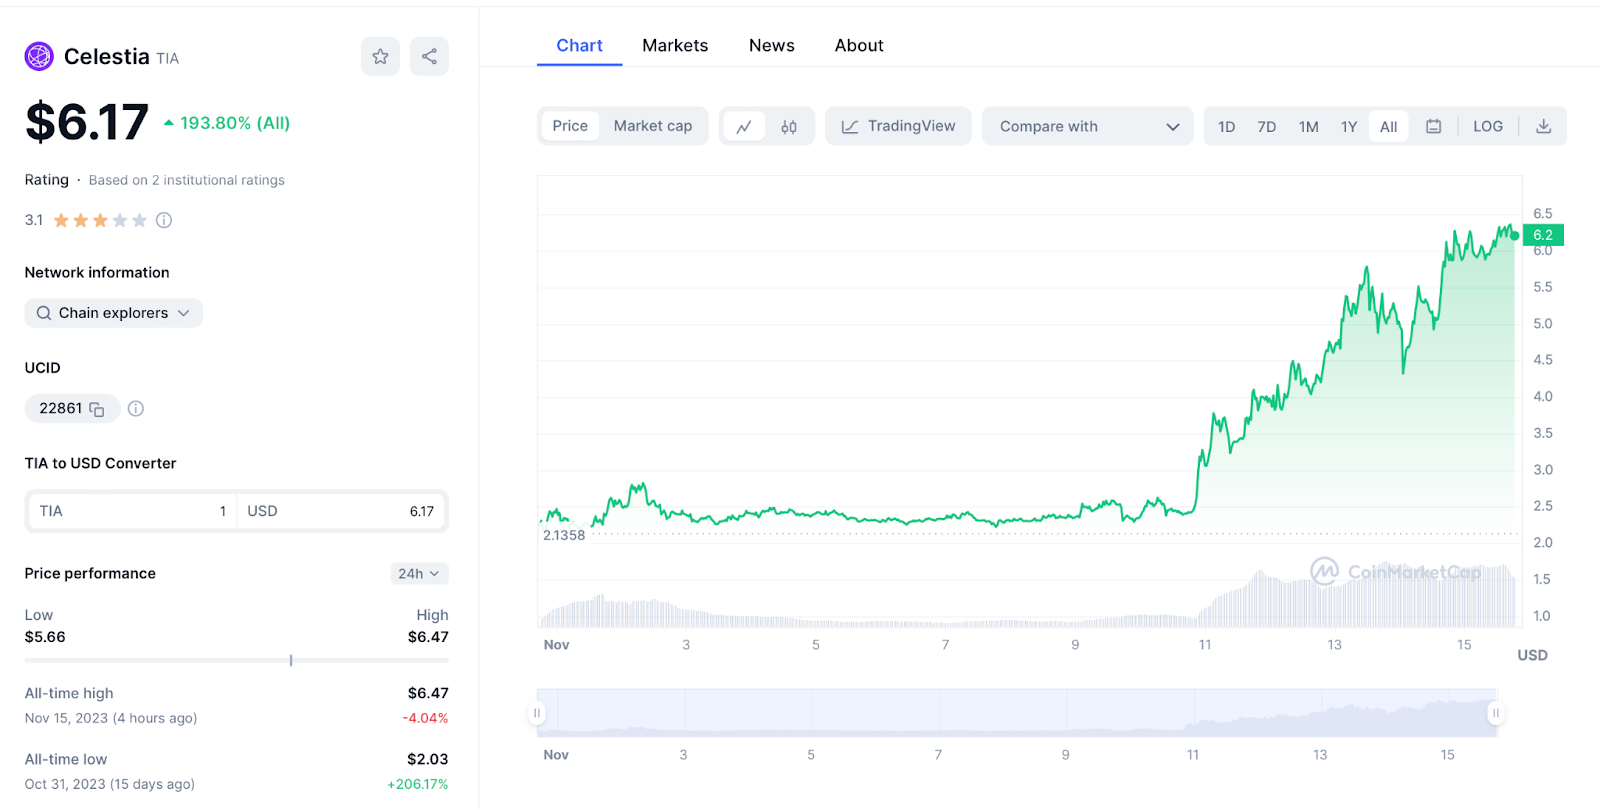The height and width of the screenshot is (810, 1600).
Task: Switch to candlestick chart icon
Action: (x=789, y=126)
